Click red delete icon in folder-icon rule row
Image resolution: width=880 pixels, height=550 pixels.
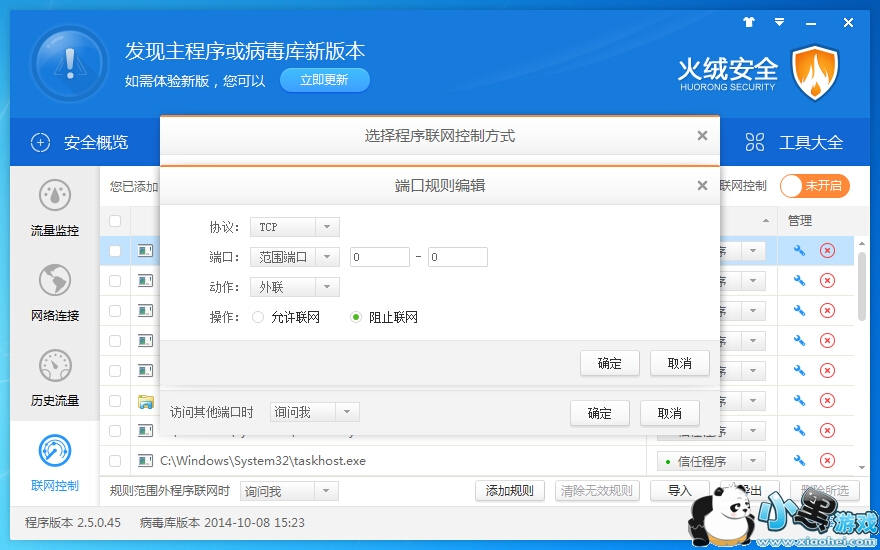(x=827, y=401)
